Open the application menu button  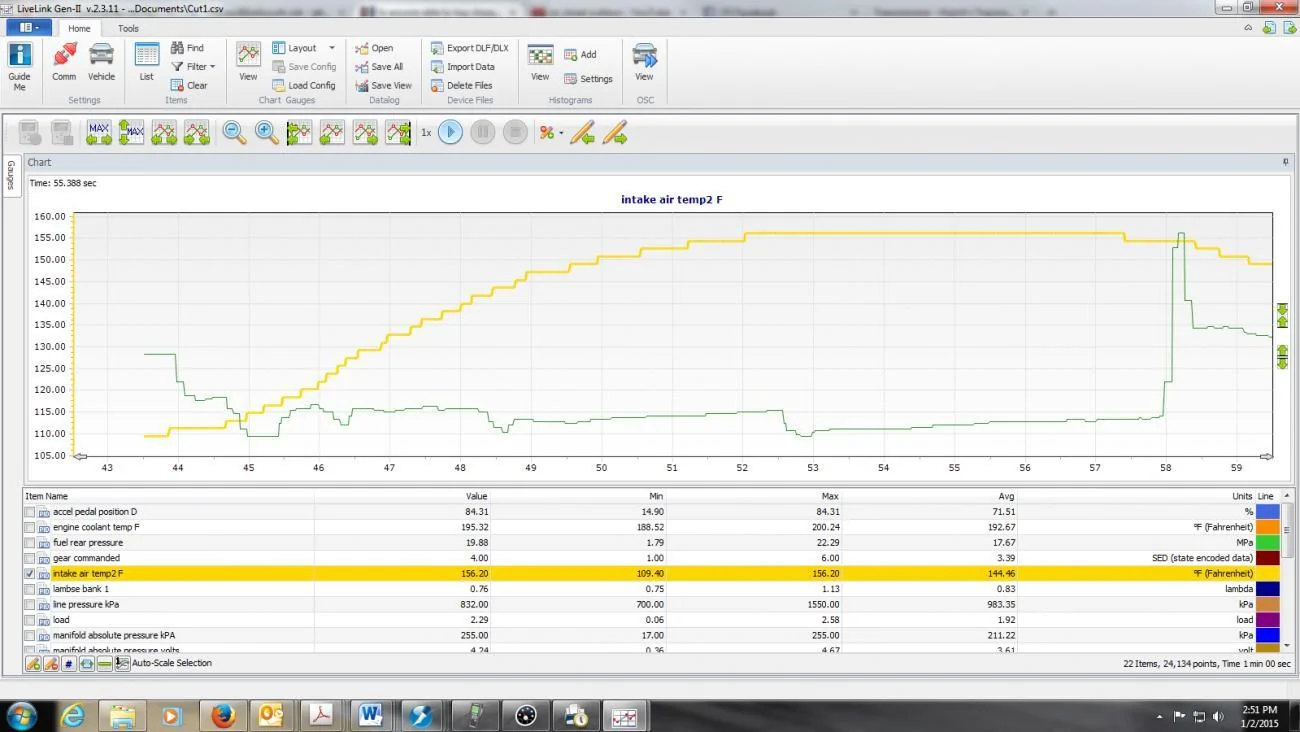(x=28, y=28)
